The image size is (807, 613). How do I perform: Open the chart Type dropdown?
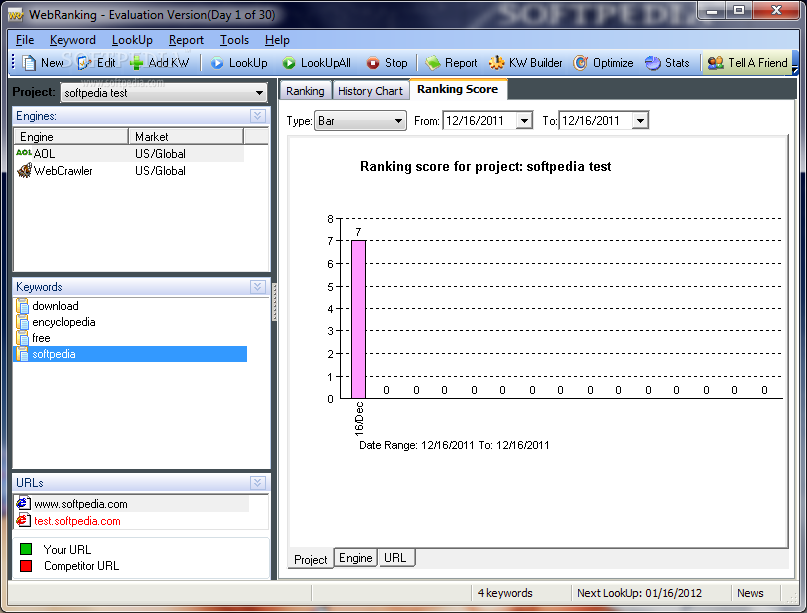point(360,121)
